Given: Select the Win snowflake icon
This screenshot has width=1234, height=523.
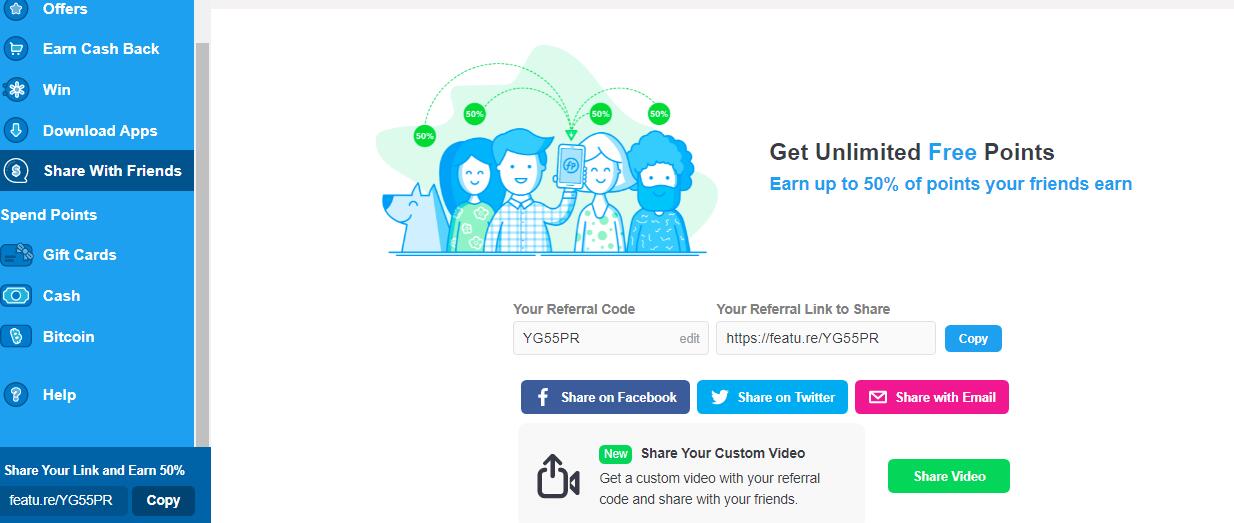Looking at the screenshot, I should 16,90.
